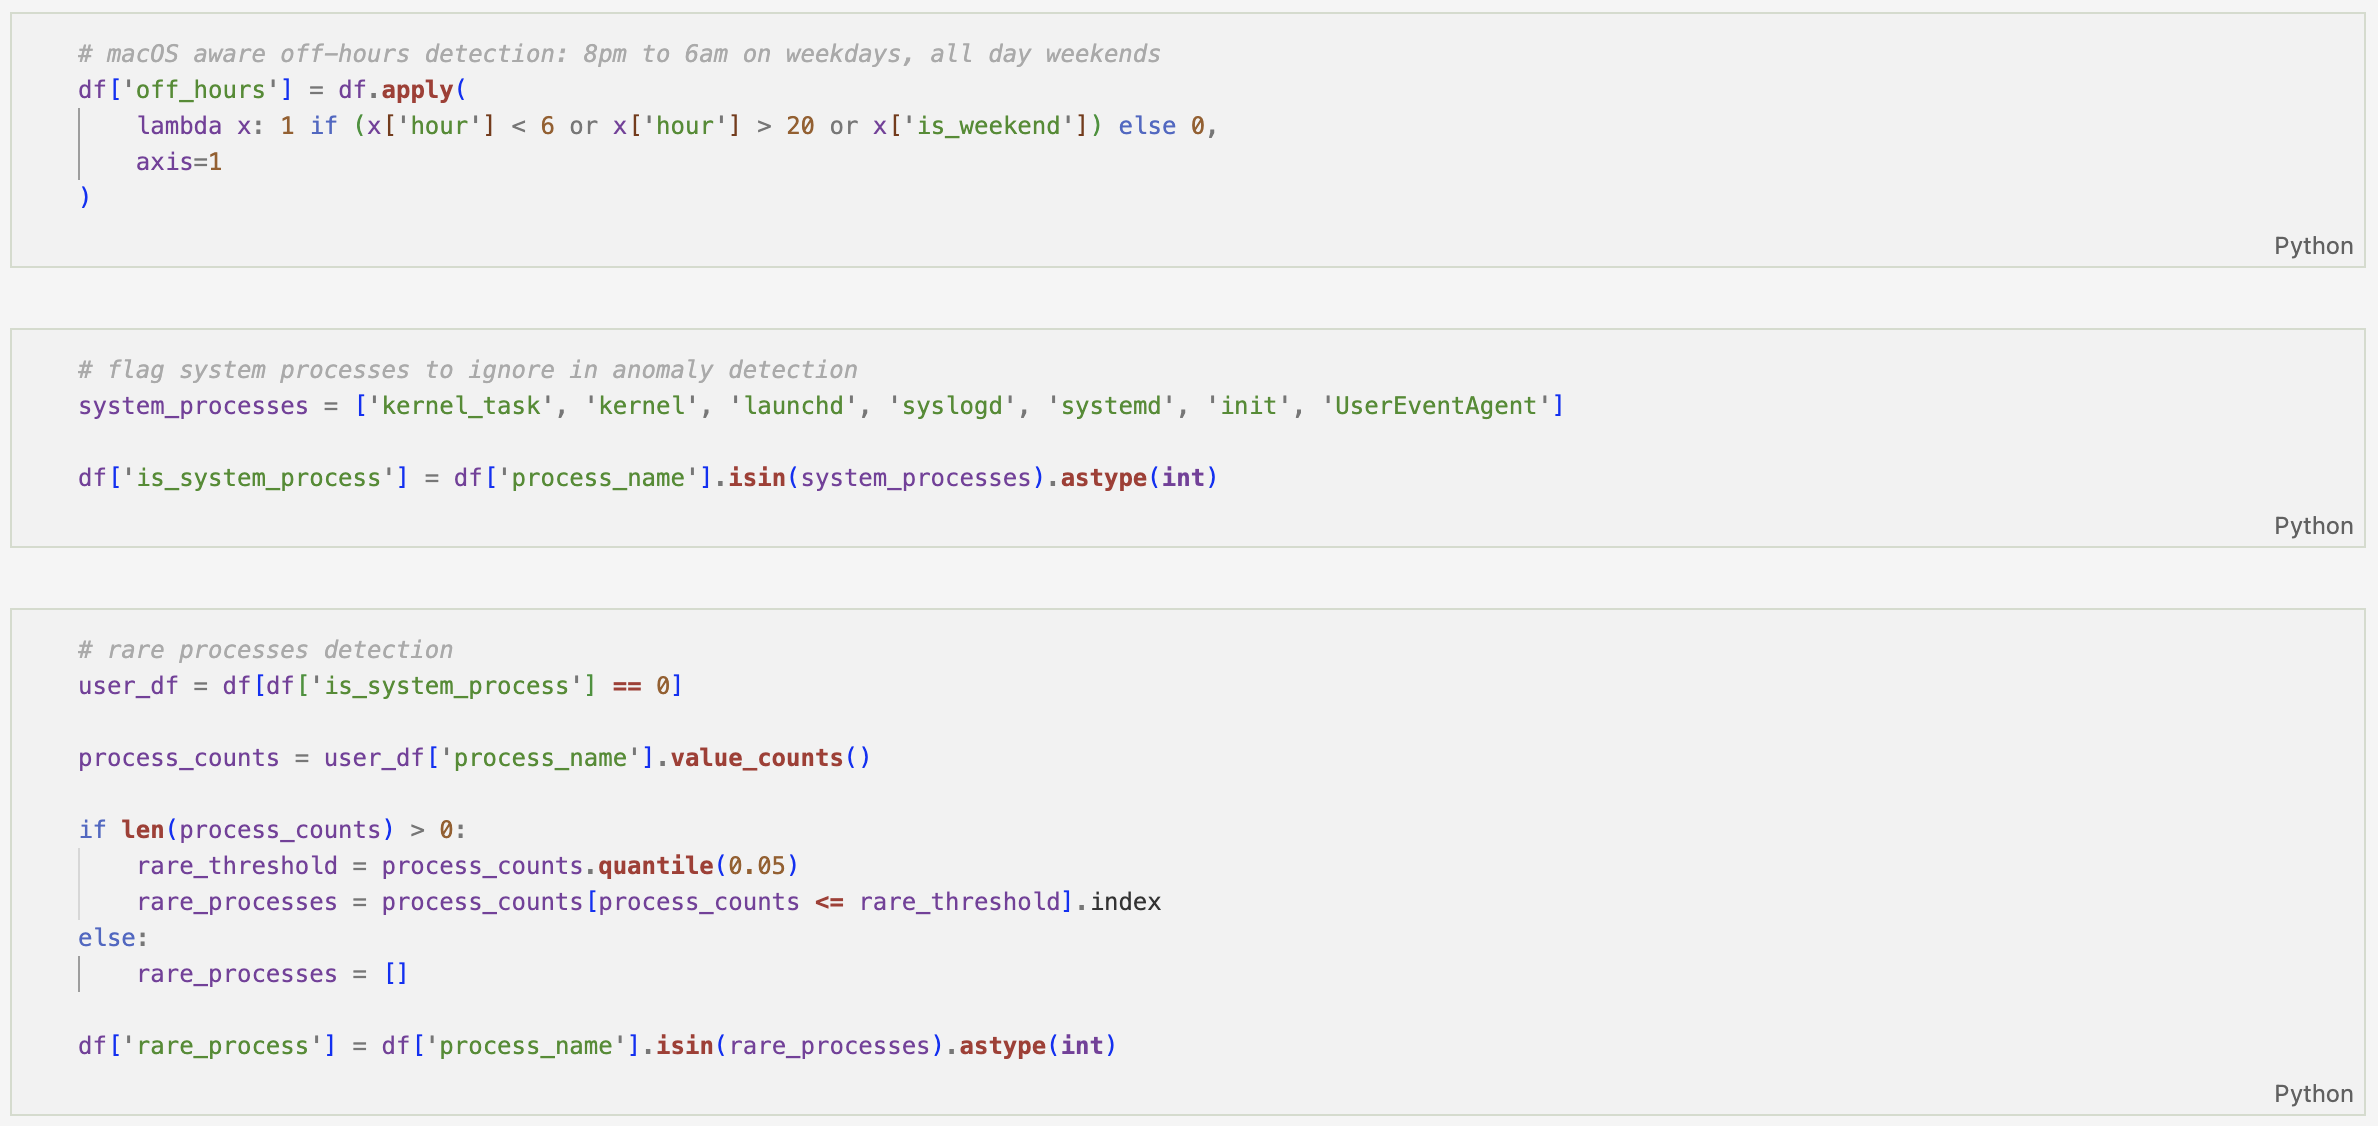
Task: Click the 'if len(process_counts) > 0' line
Action: pos(272,830)
